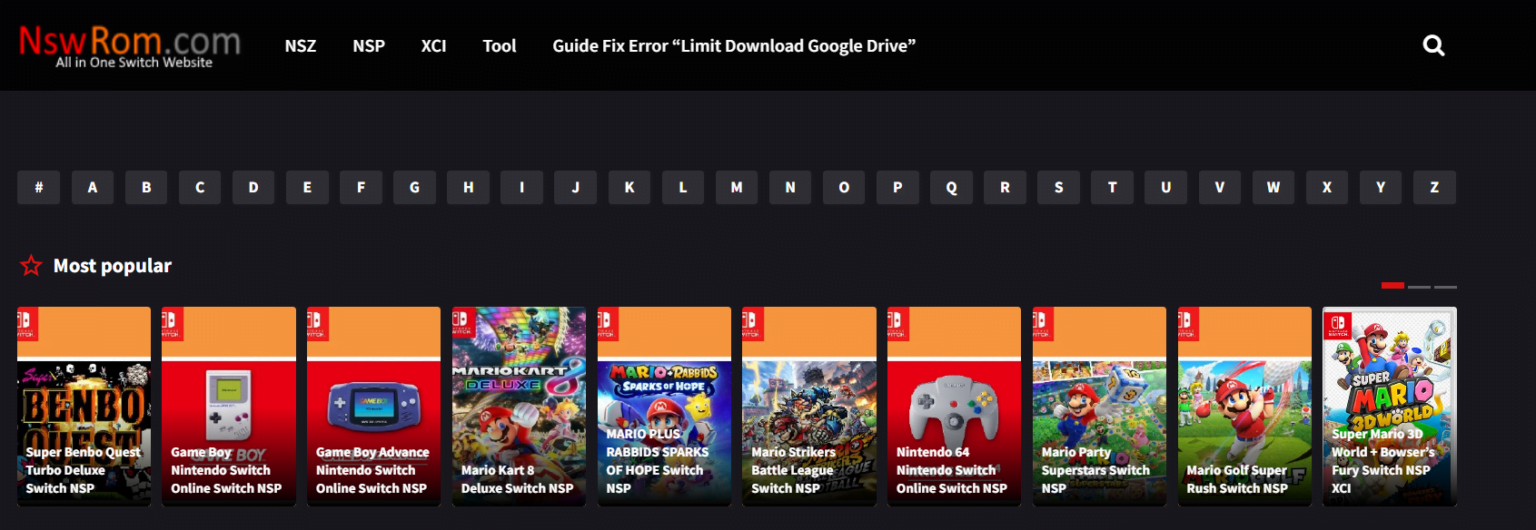This screenshot has height=530, width=1536.
Task: Filter games by letter N
Action: pos(790,187)
